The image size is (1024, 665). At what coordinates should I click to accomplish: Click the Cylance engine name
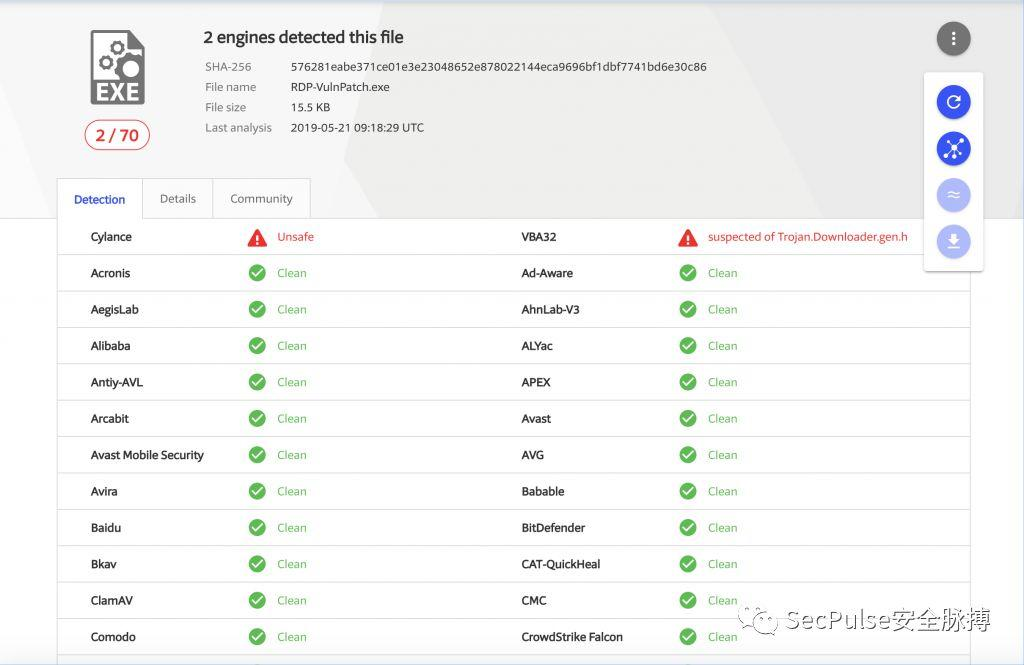(x=111, y=236)
